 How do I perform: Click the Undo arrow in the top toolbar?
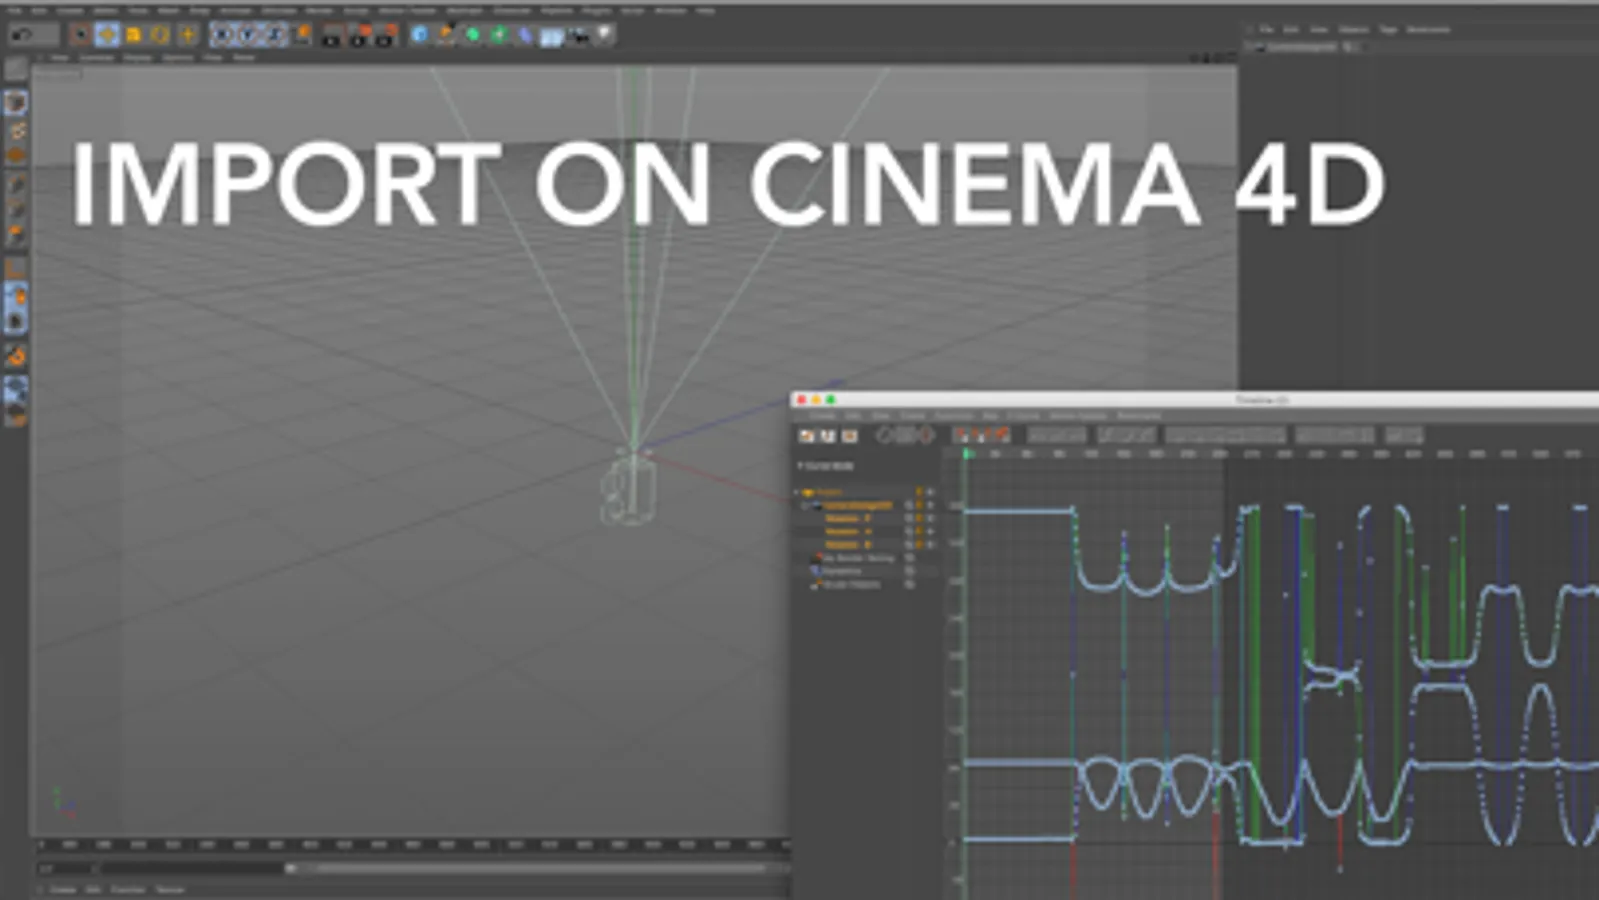[x=22, y=35]
